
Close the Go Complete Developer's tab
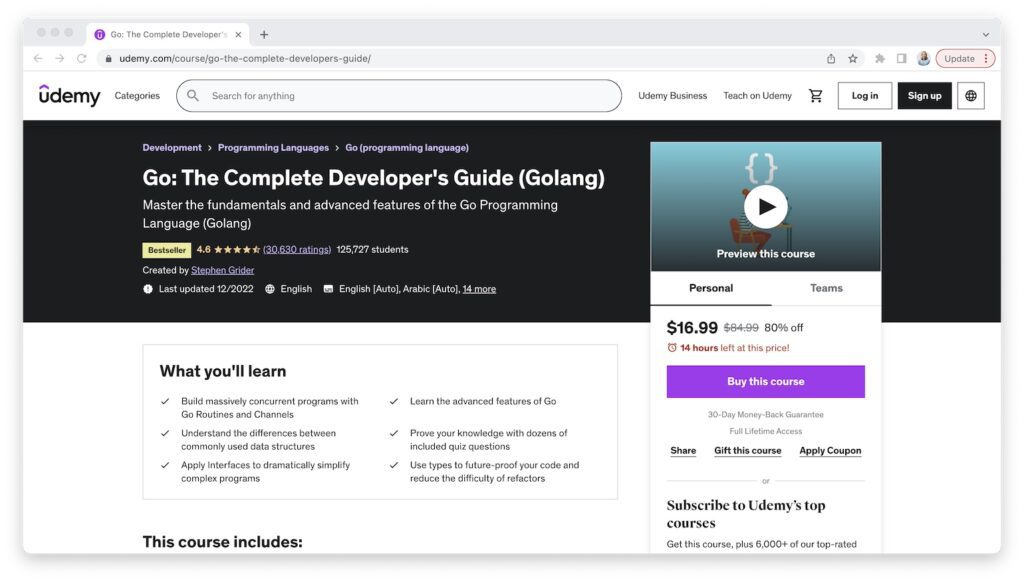pyautogui.click(x=238, y=35)
